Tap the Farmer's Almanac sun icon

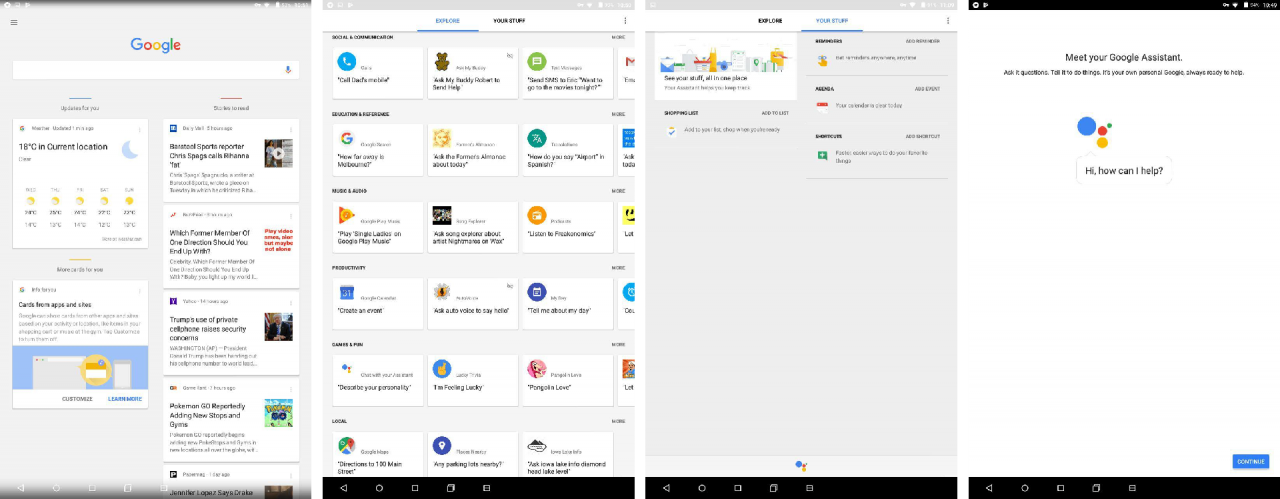[441, 138]
